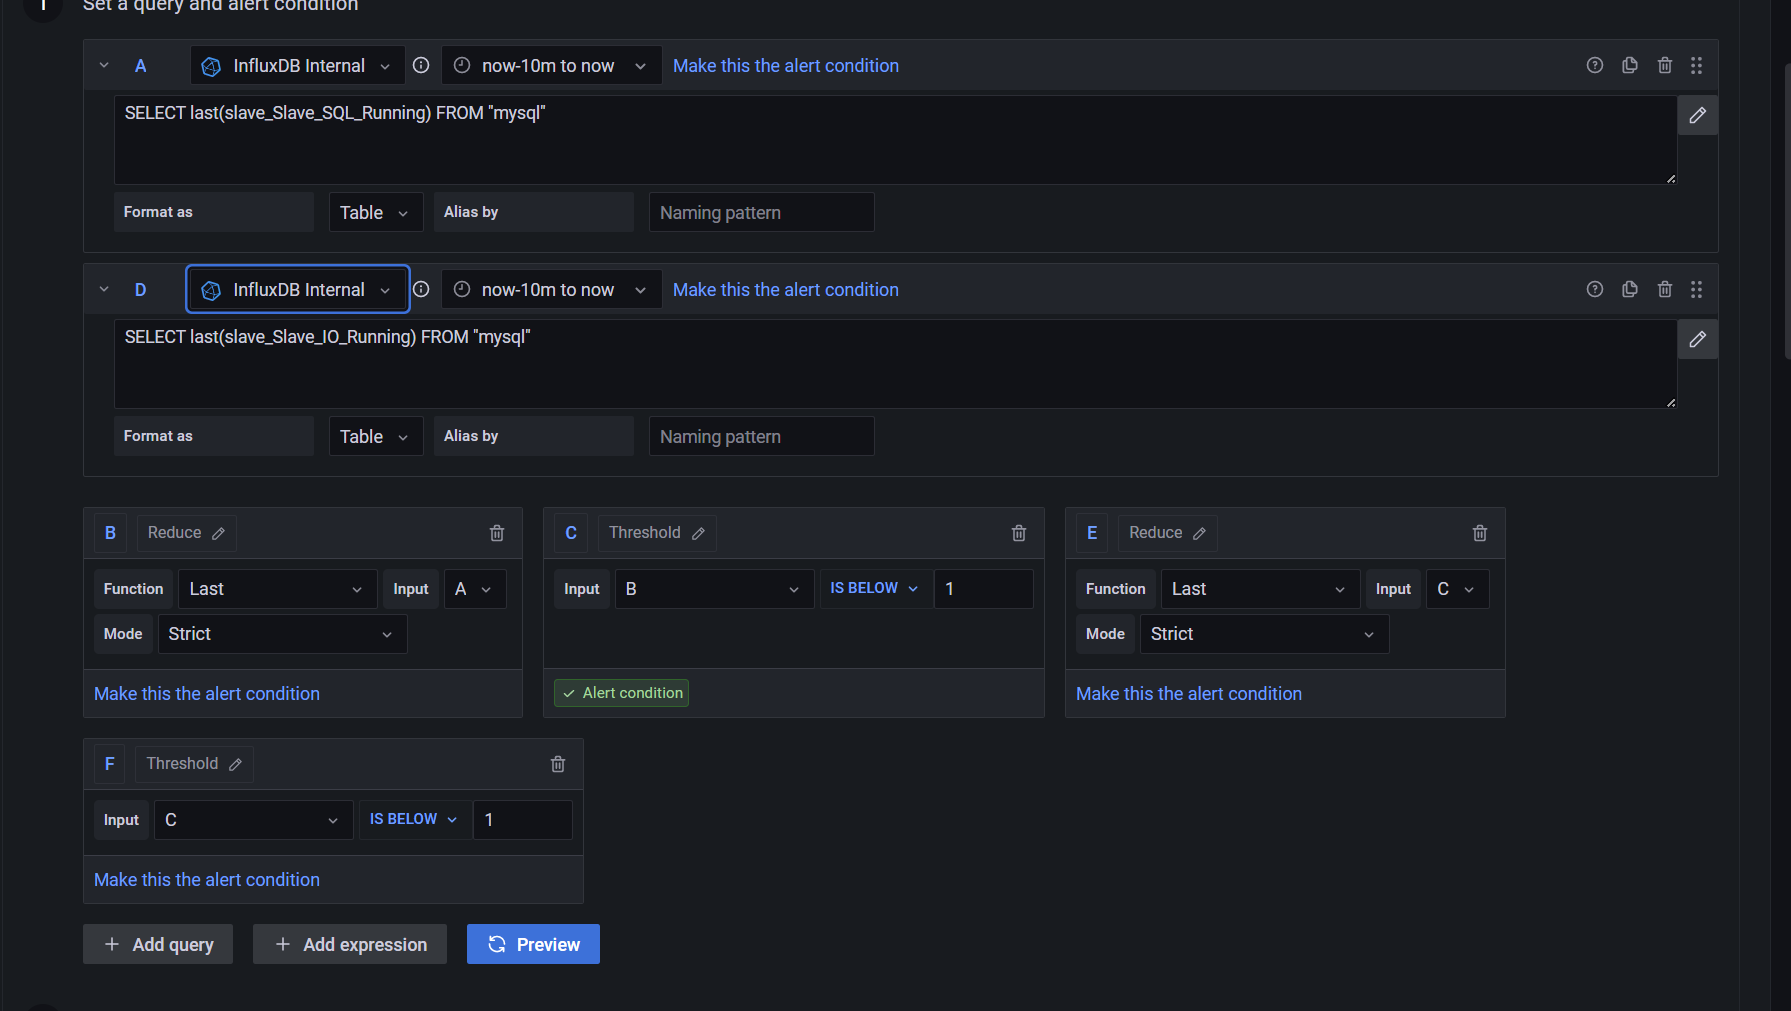Edit expression B Reduce type
1791x1011 pixels.
click(186, 533)
